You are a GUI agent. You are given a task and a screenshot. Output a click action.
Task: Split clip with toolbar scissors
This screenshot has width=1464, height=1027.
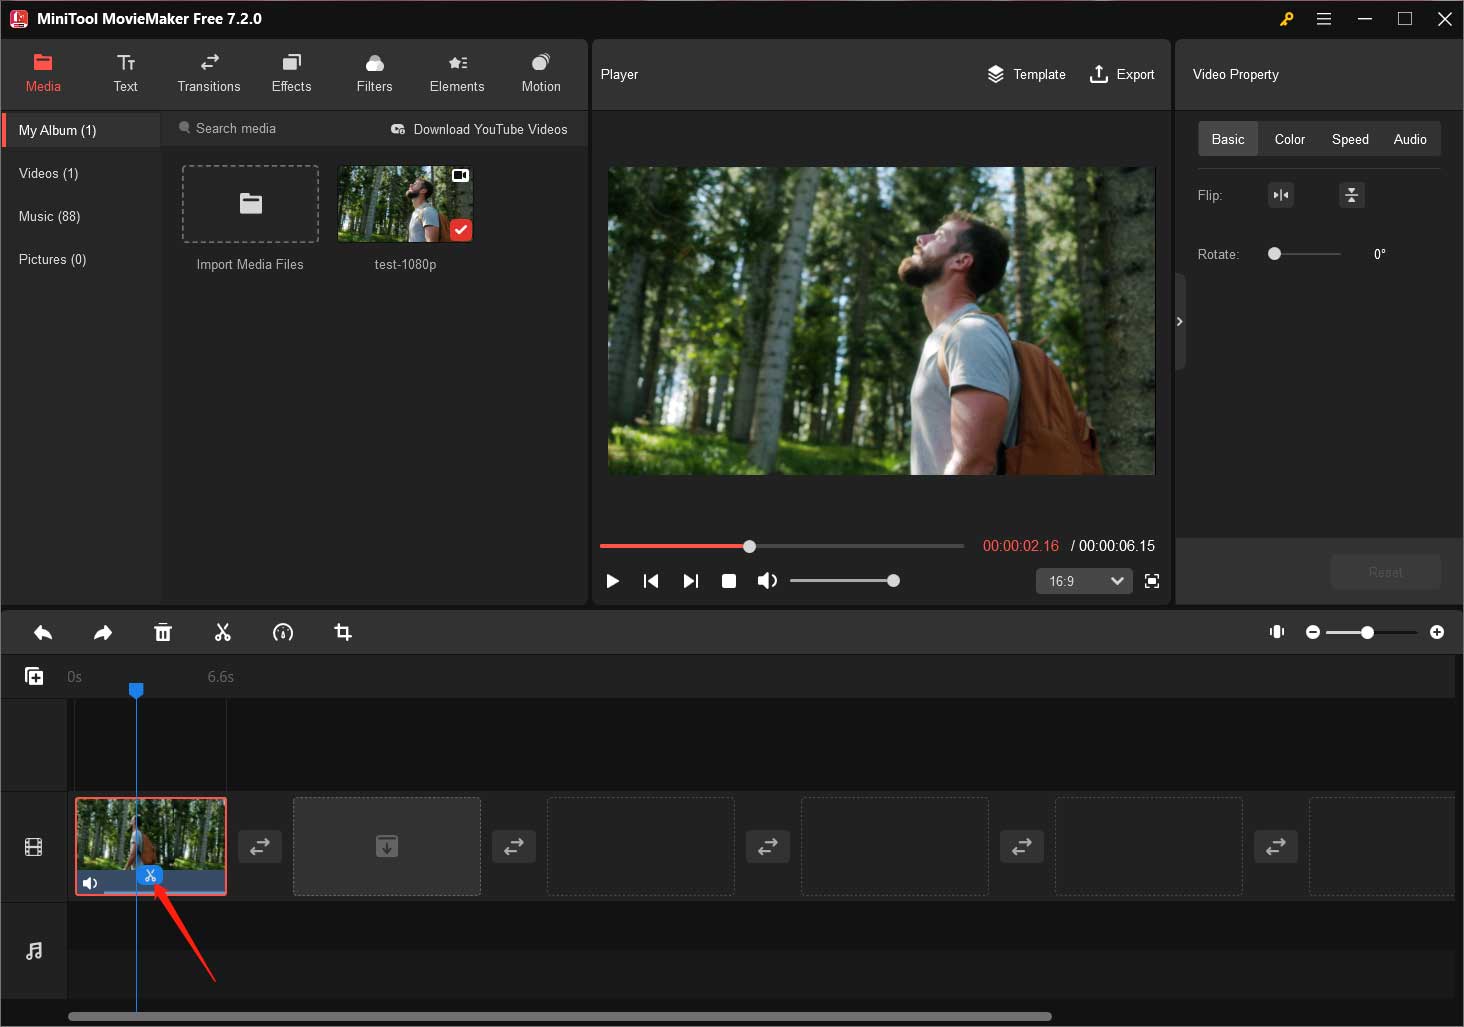[223, 632]
